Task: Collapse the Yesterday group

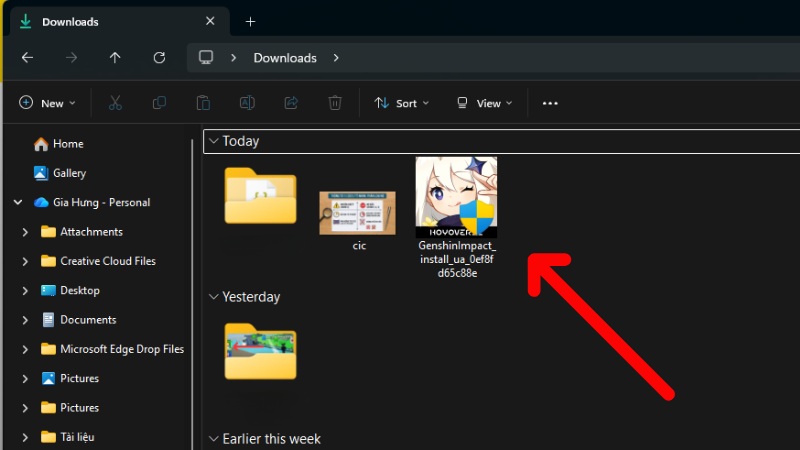Action: [213, 297]
